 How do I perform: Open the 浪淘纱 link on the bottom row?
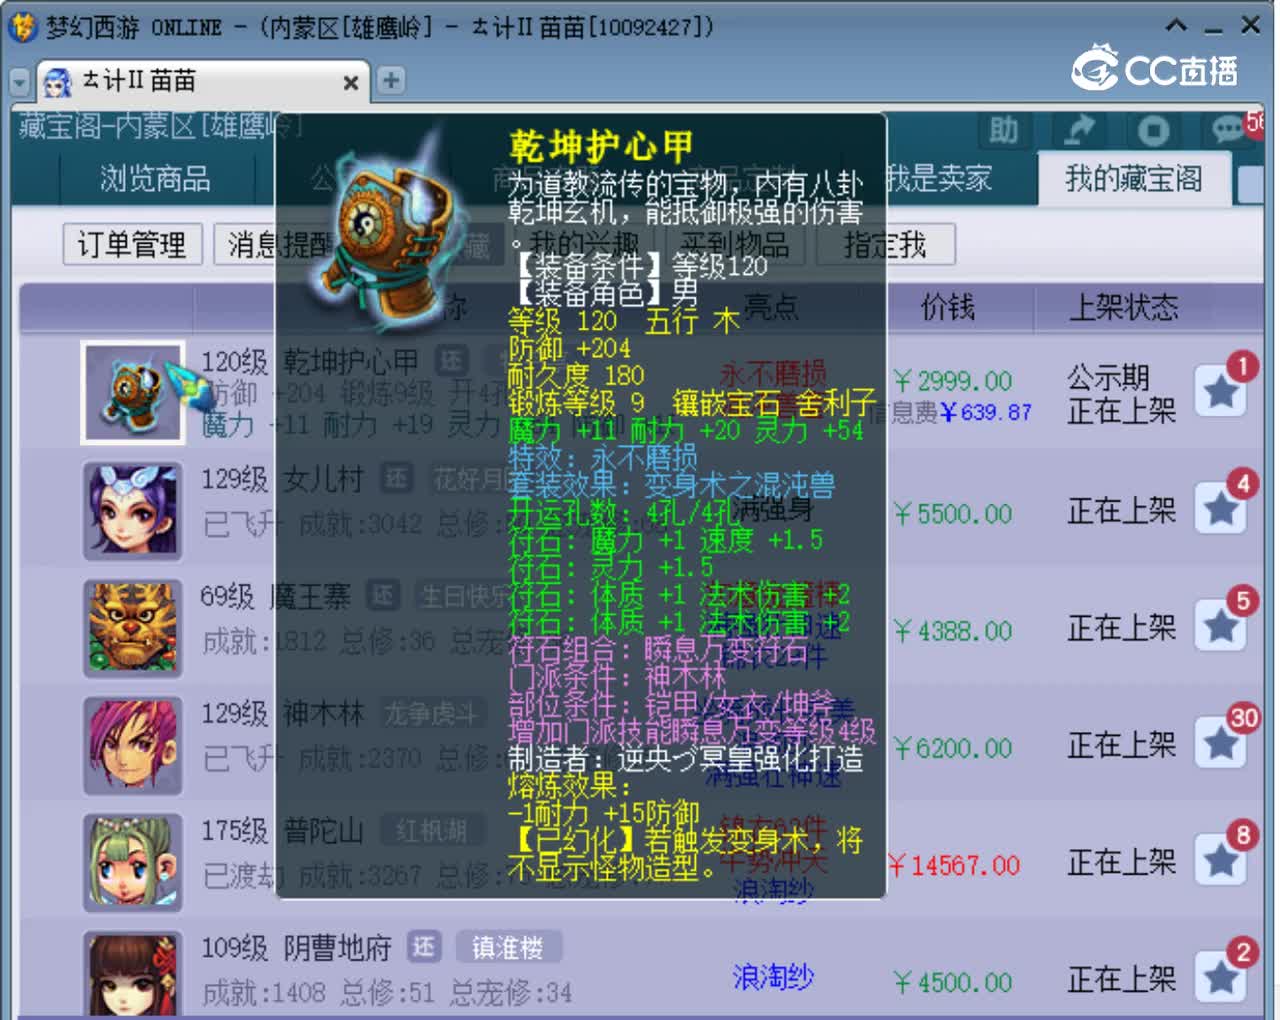click(772, 978)
